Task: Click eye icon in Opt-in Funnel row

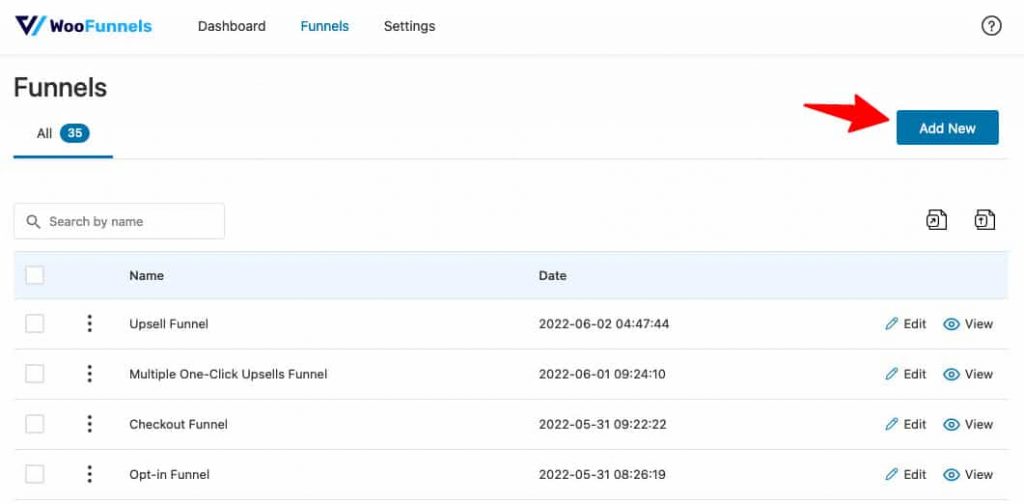Action: [x=952, y=475]
